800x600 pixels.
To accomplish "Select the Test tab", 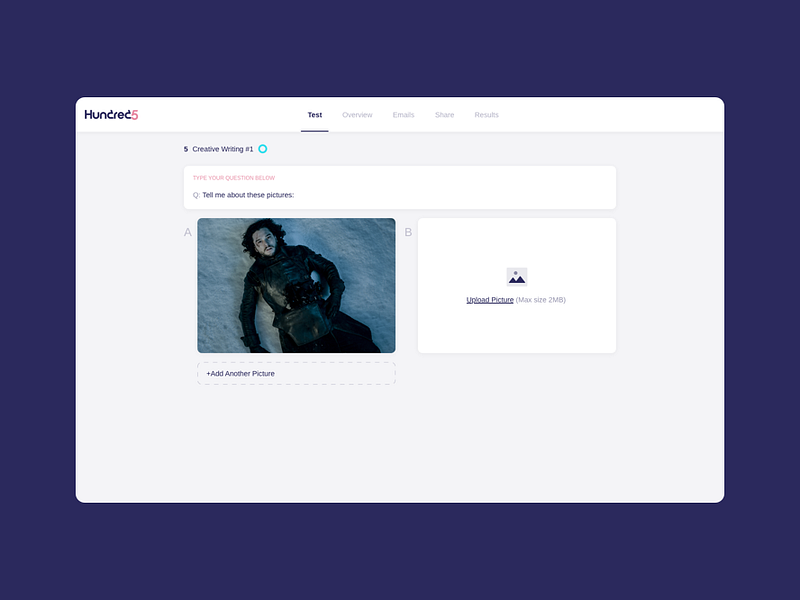I will 315,115.
